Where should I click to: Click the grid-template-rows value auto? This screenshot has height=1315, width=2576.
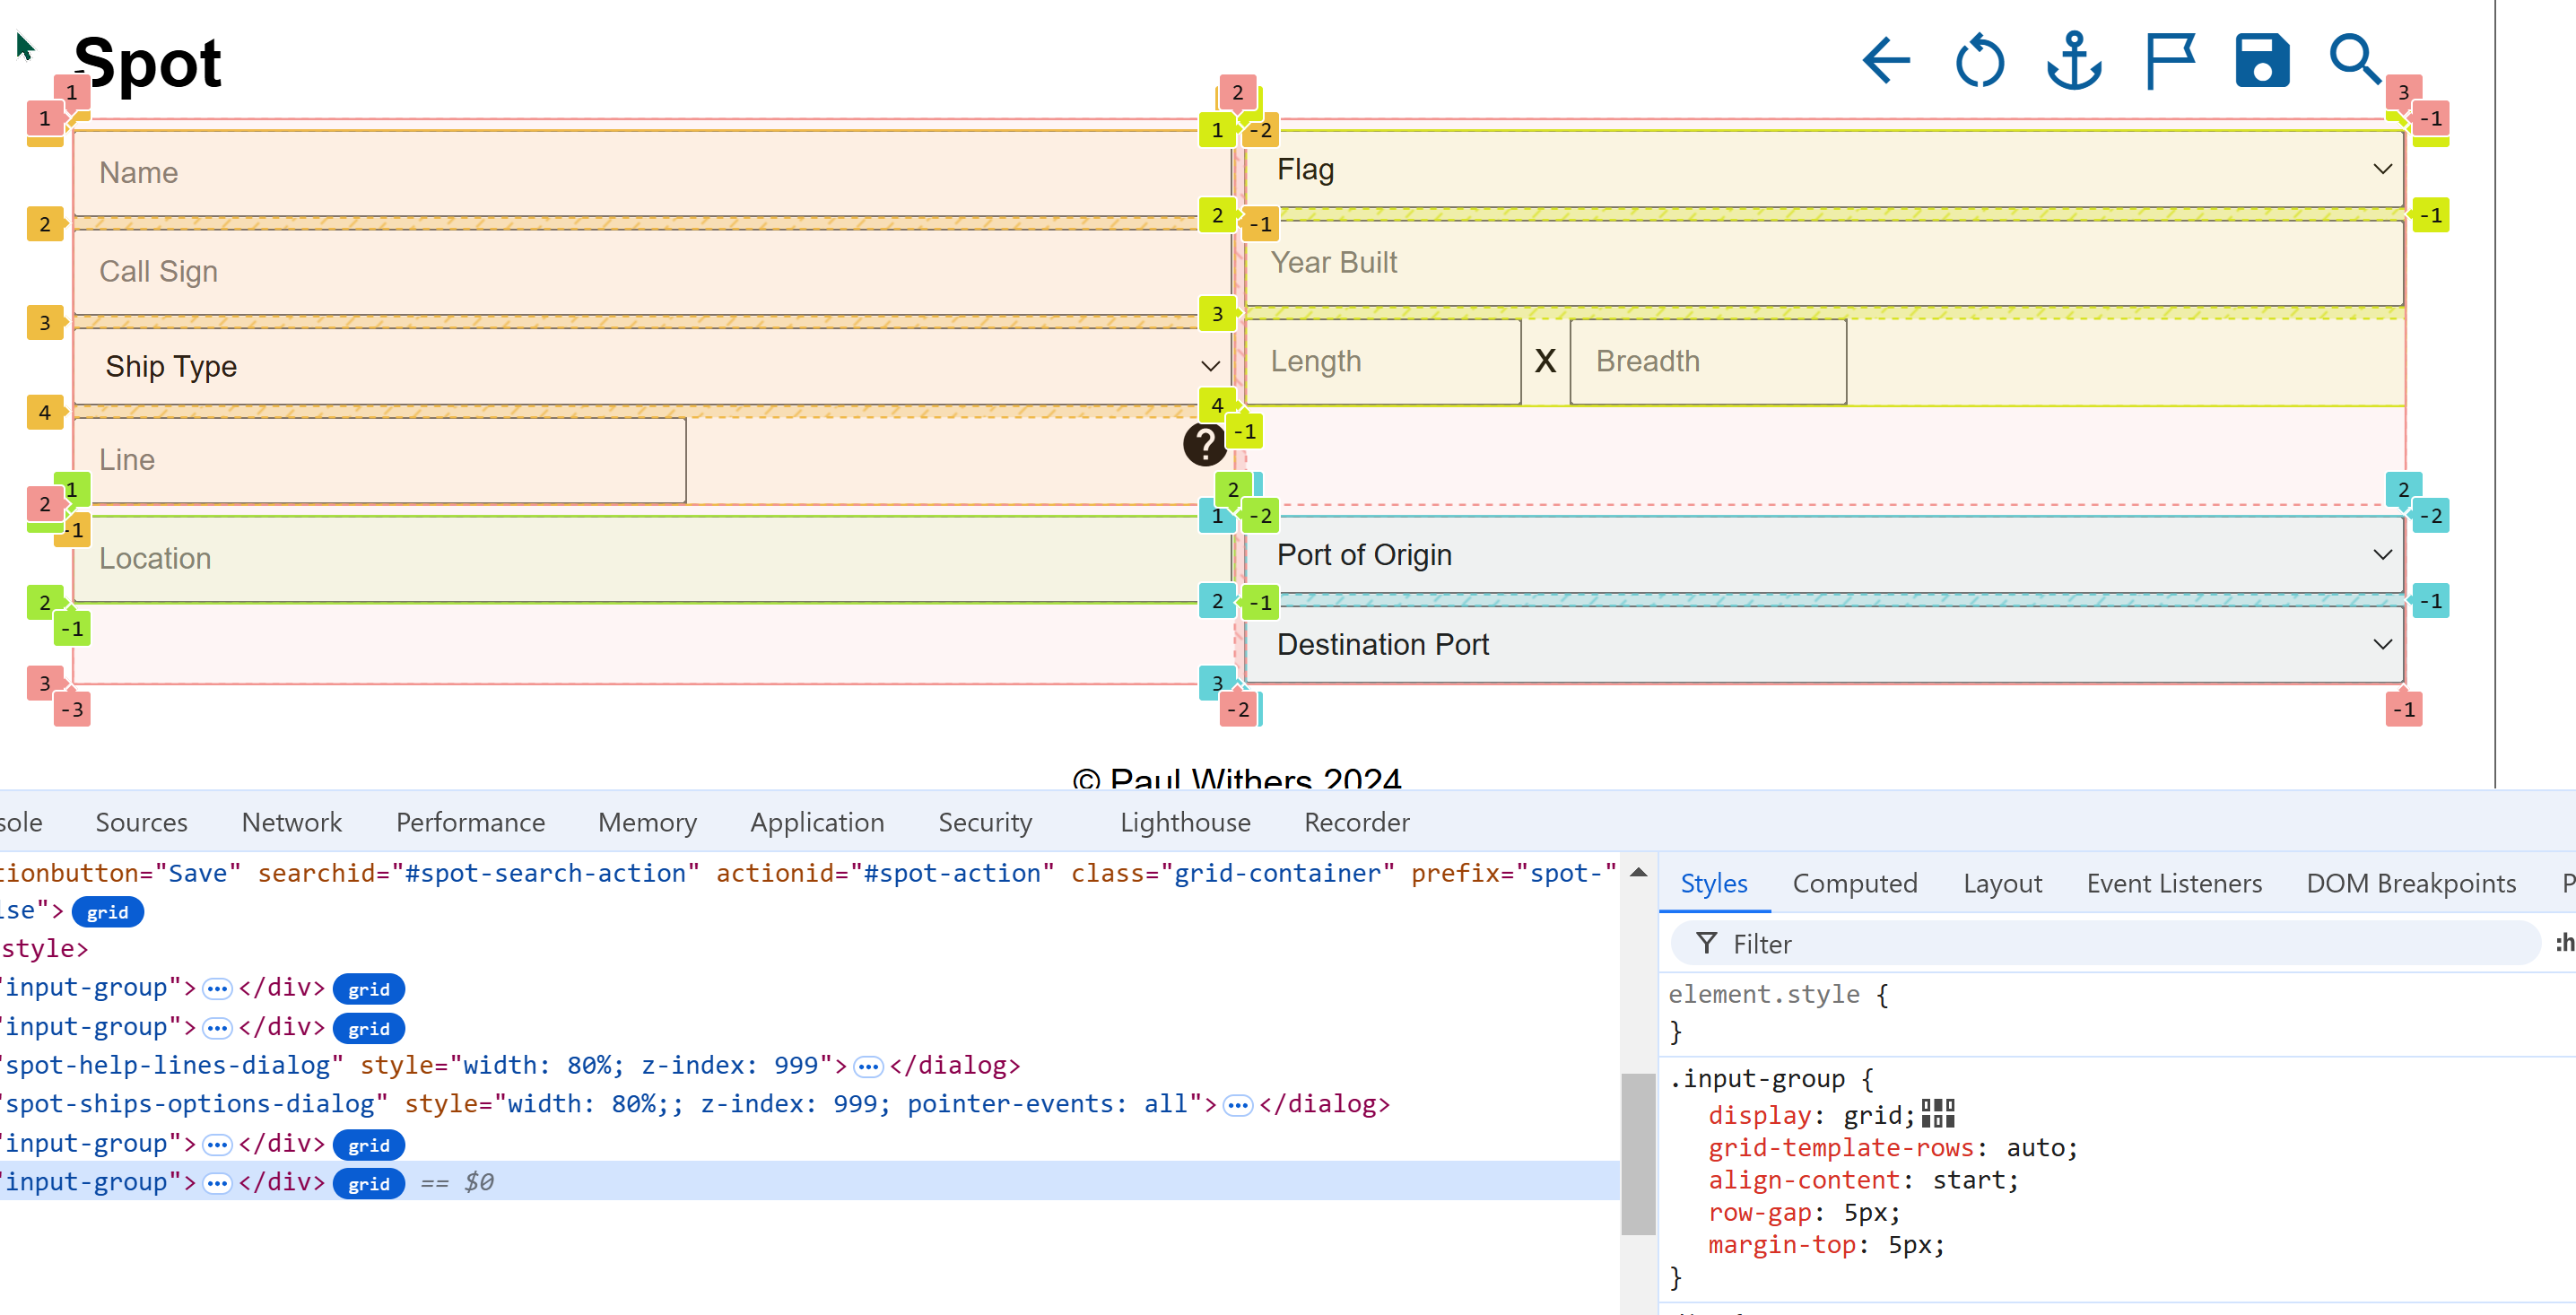2035,1148
